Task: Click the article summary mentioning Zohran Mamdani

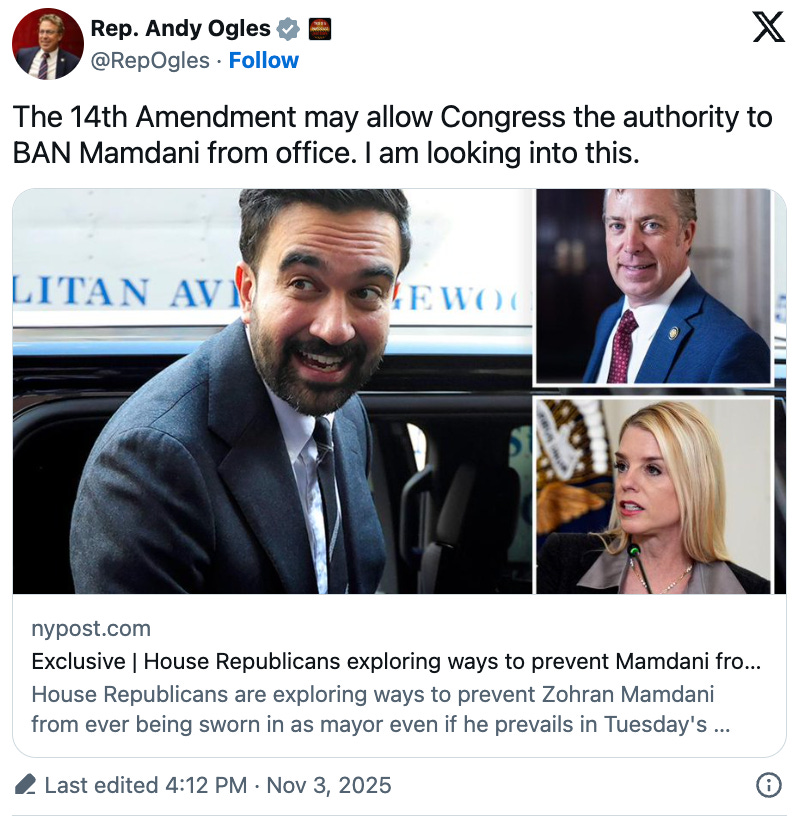Action: [380, 709]
